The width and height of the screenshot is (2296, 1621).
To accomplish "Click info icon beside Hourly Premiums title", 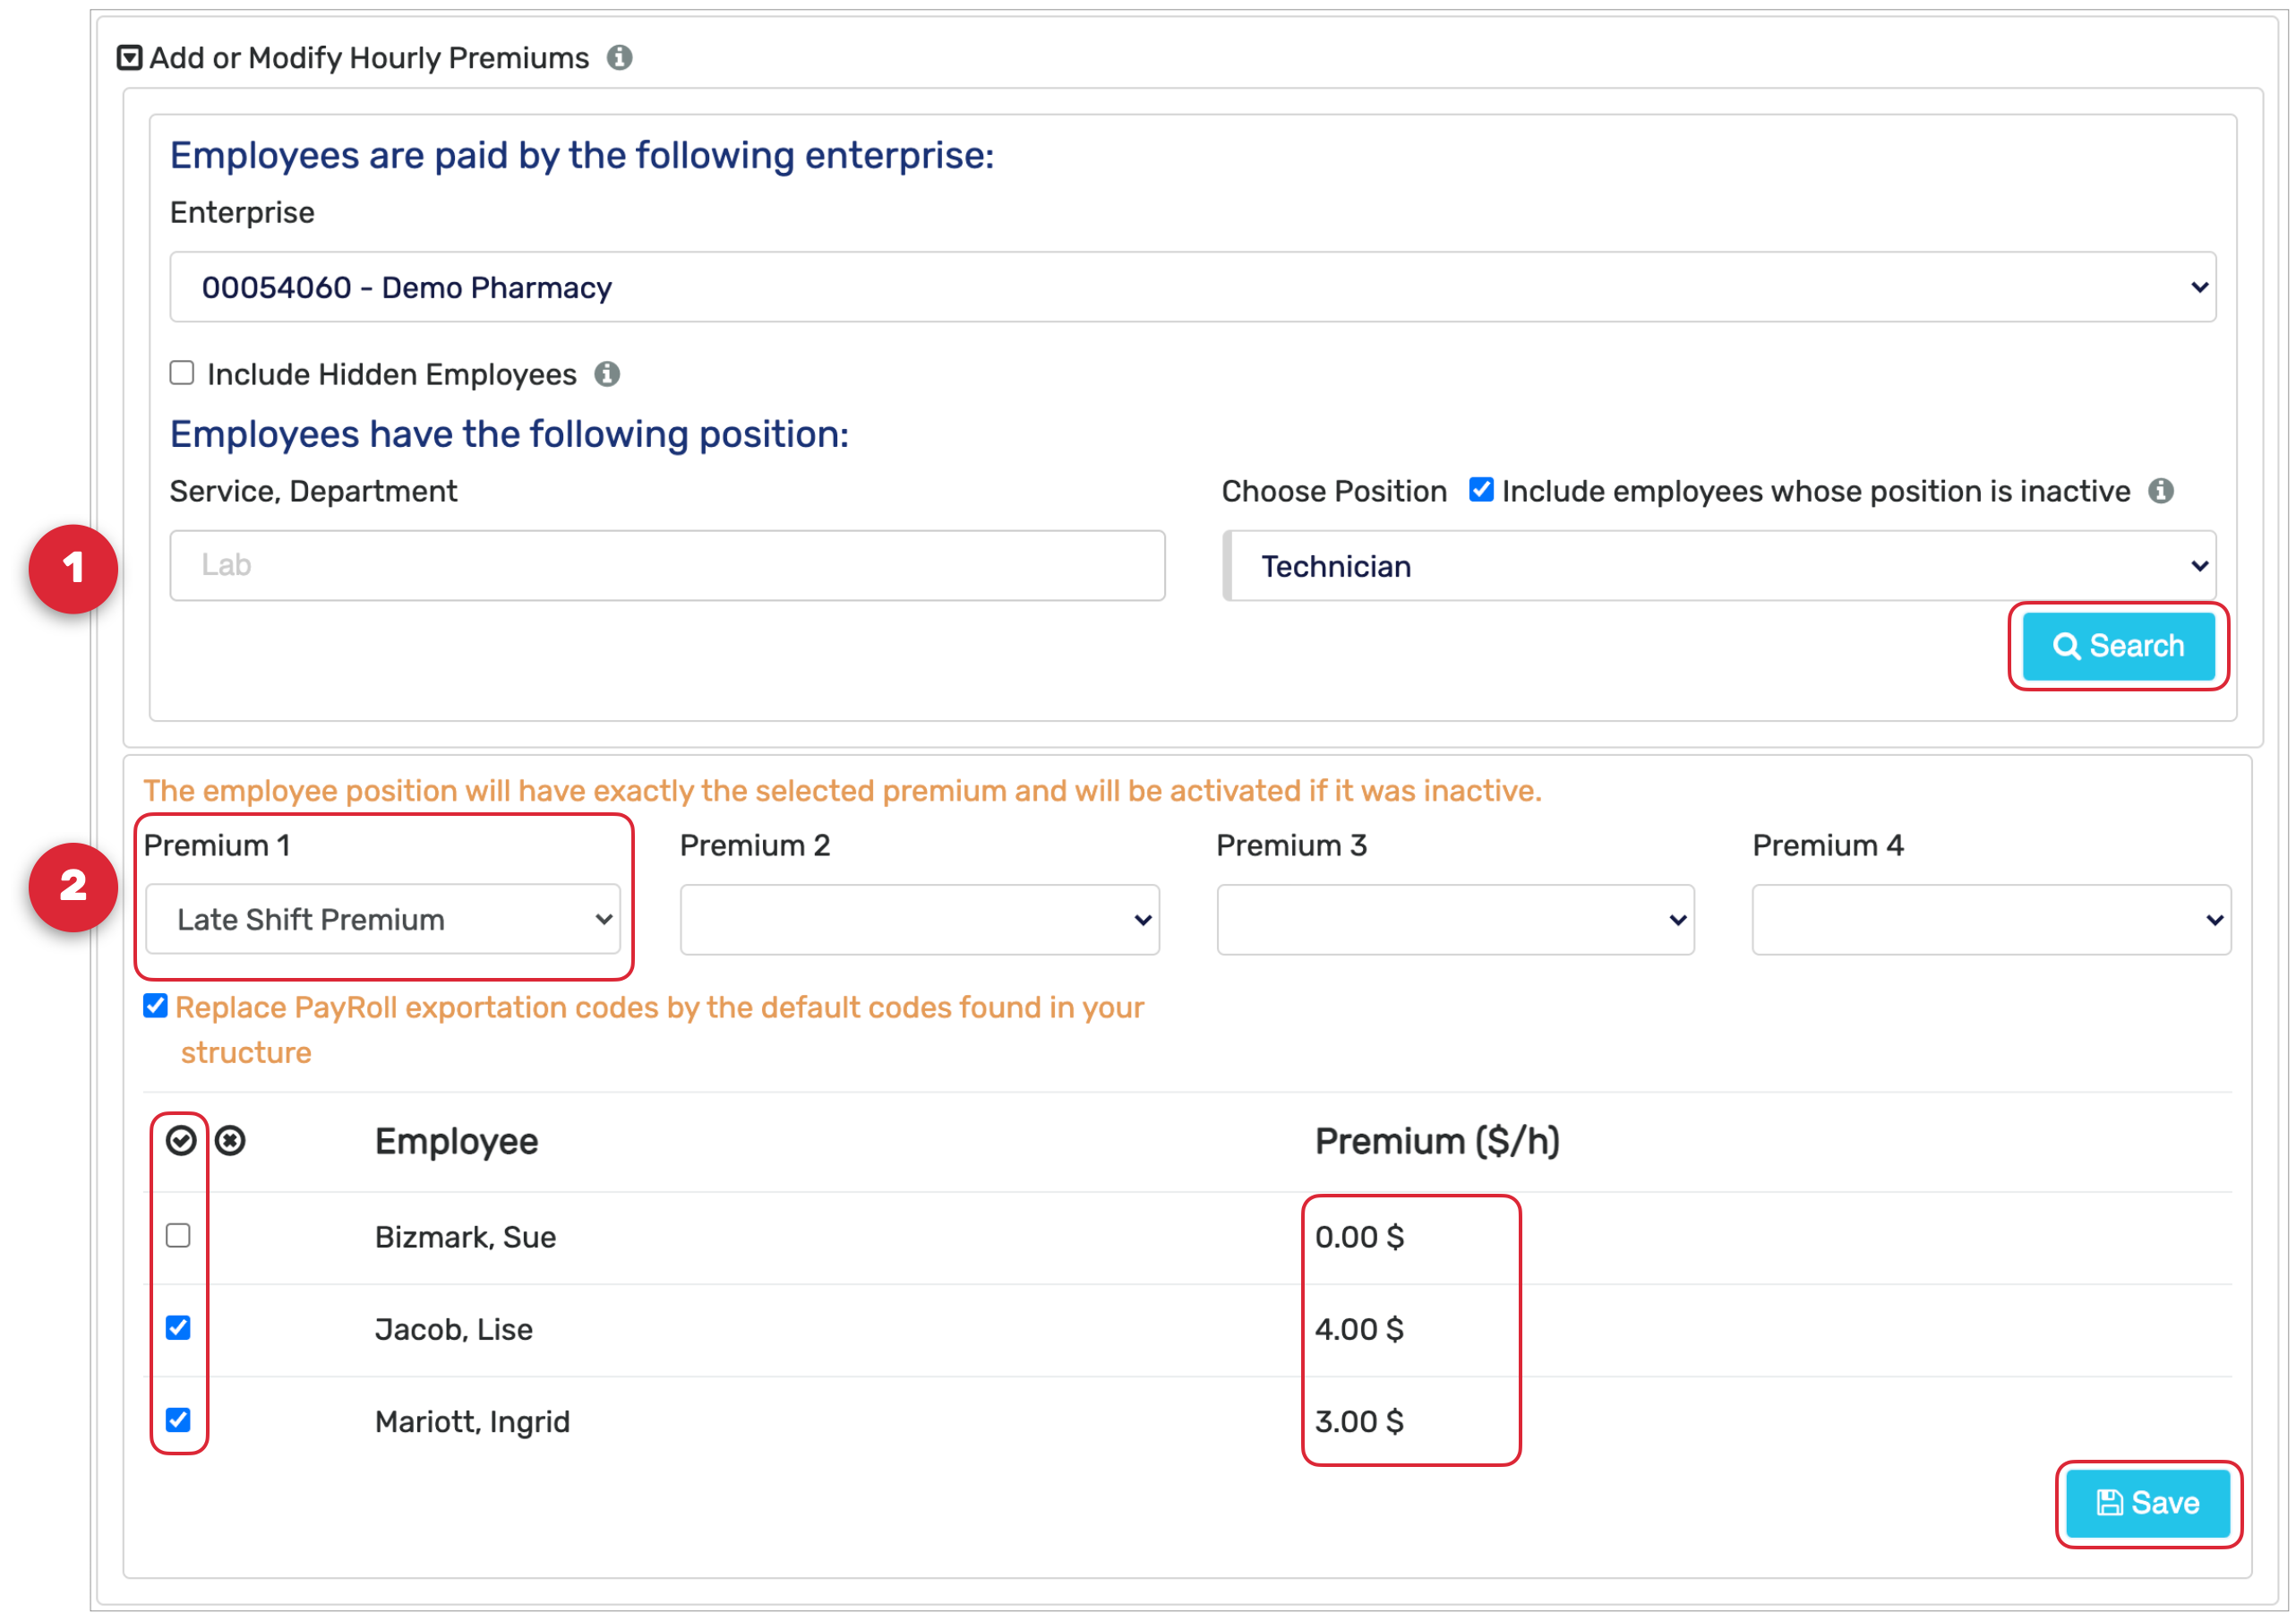I will [x=620, y=58].
